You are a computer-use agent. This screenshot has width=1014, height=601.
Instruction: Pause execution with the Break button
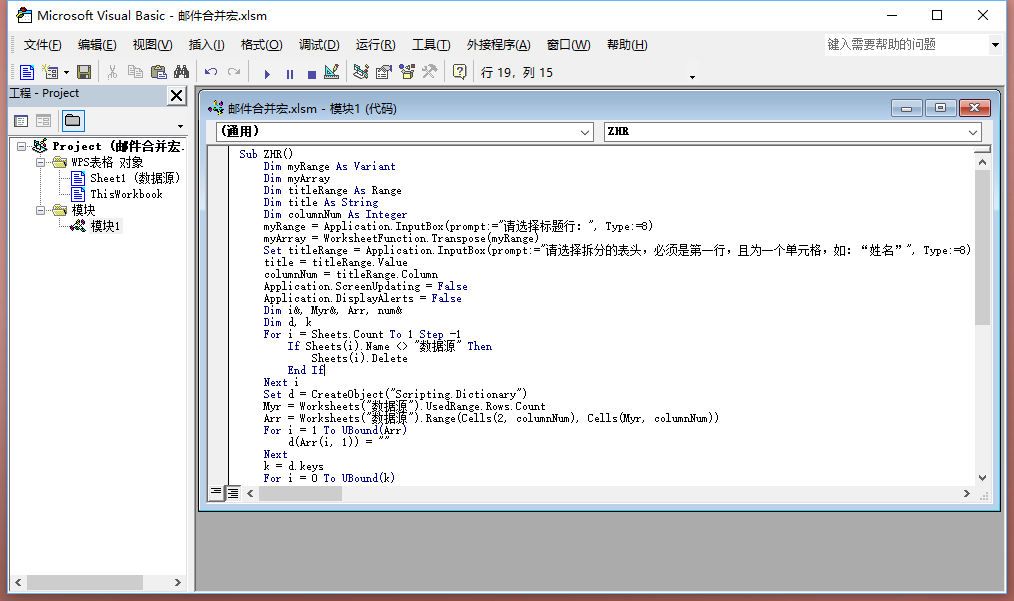tap(290, 73)
